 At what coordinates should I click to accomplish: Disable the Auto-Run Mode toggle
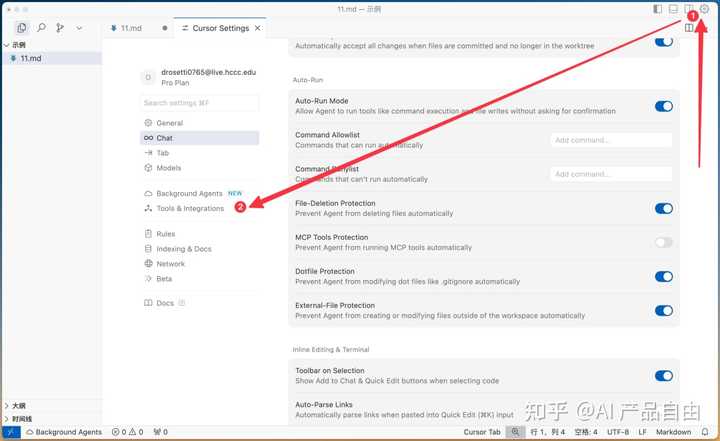coord(663,106)
